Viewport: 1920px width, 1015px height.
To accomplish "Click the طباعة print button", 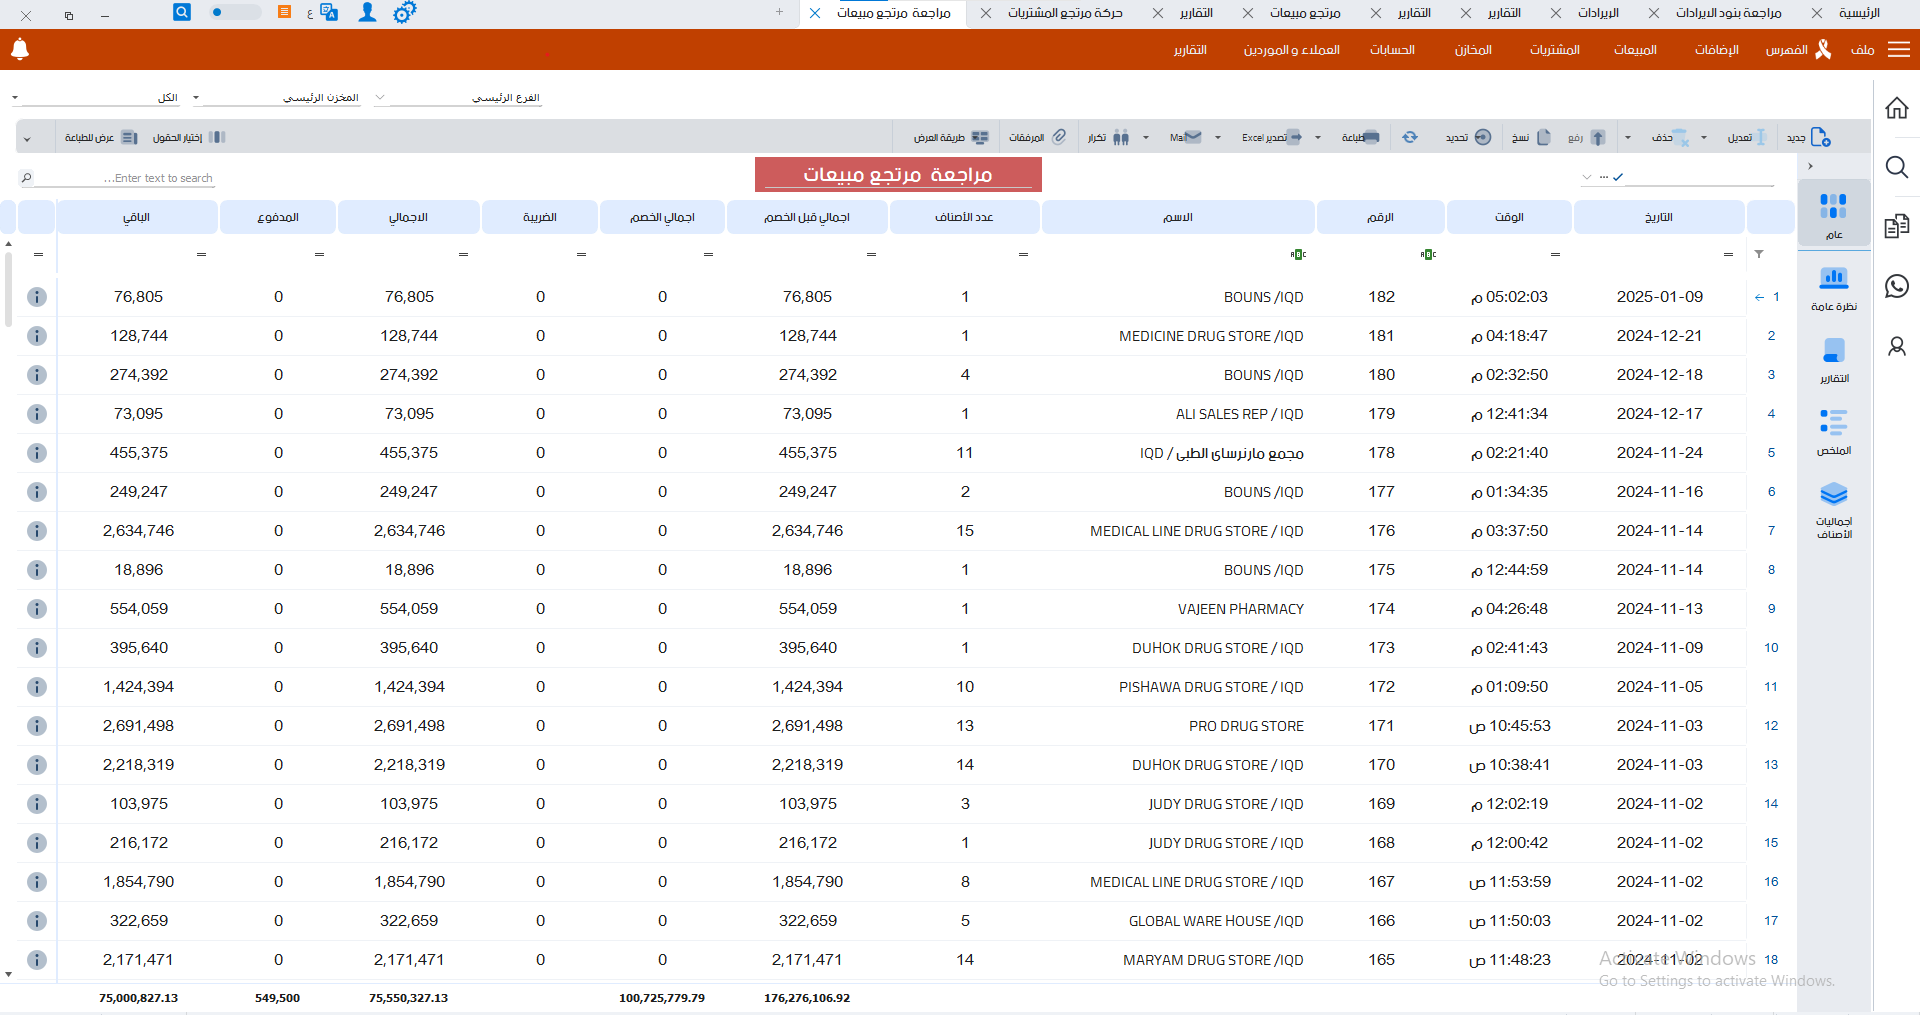I will coord(1360,137).
